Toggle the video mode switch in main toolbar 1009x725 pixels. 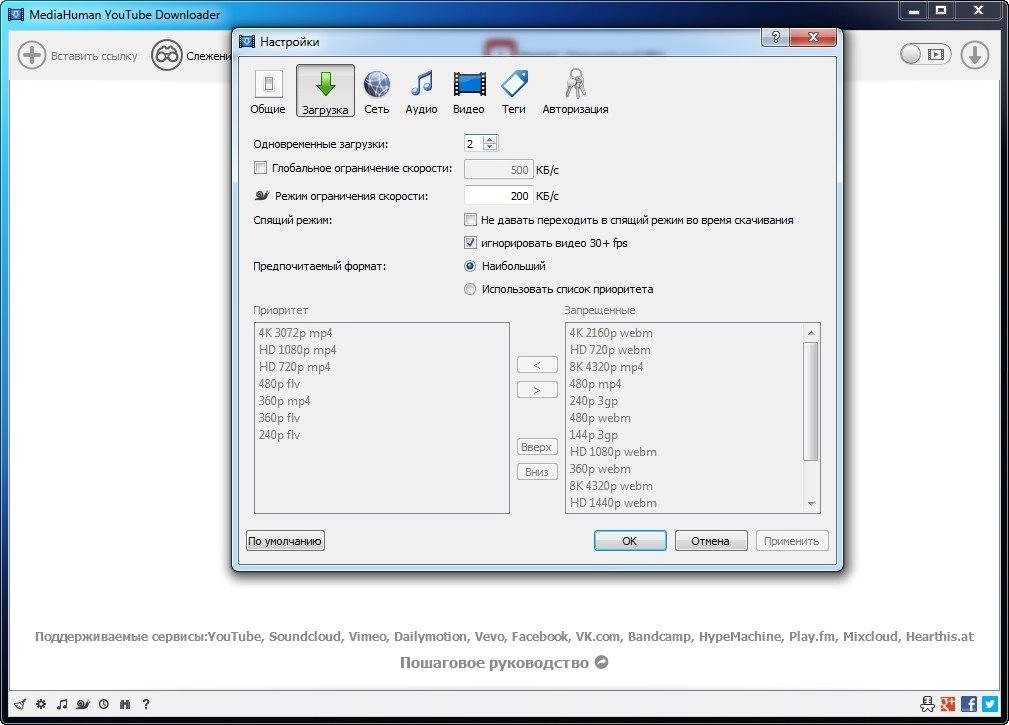tap(925, 55)
